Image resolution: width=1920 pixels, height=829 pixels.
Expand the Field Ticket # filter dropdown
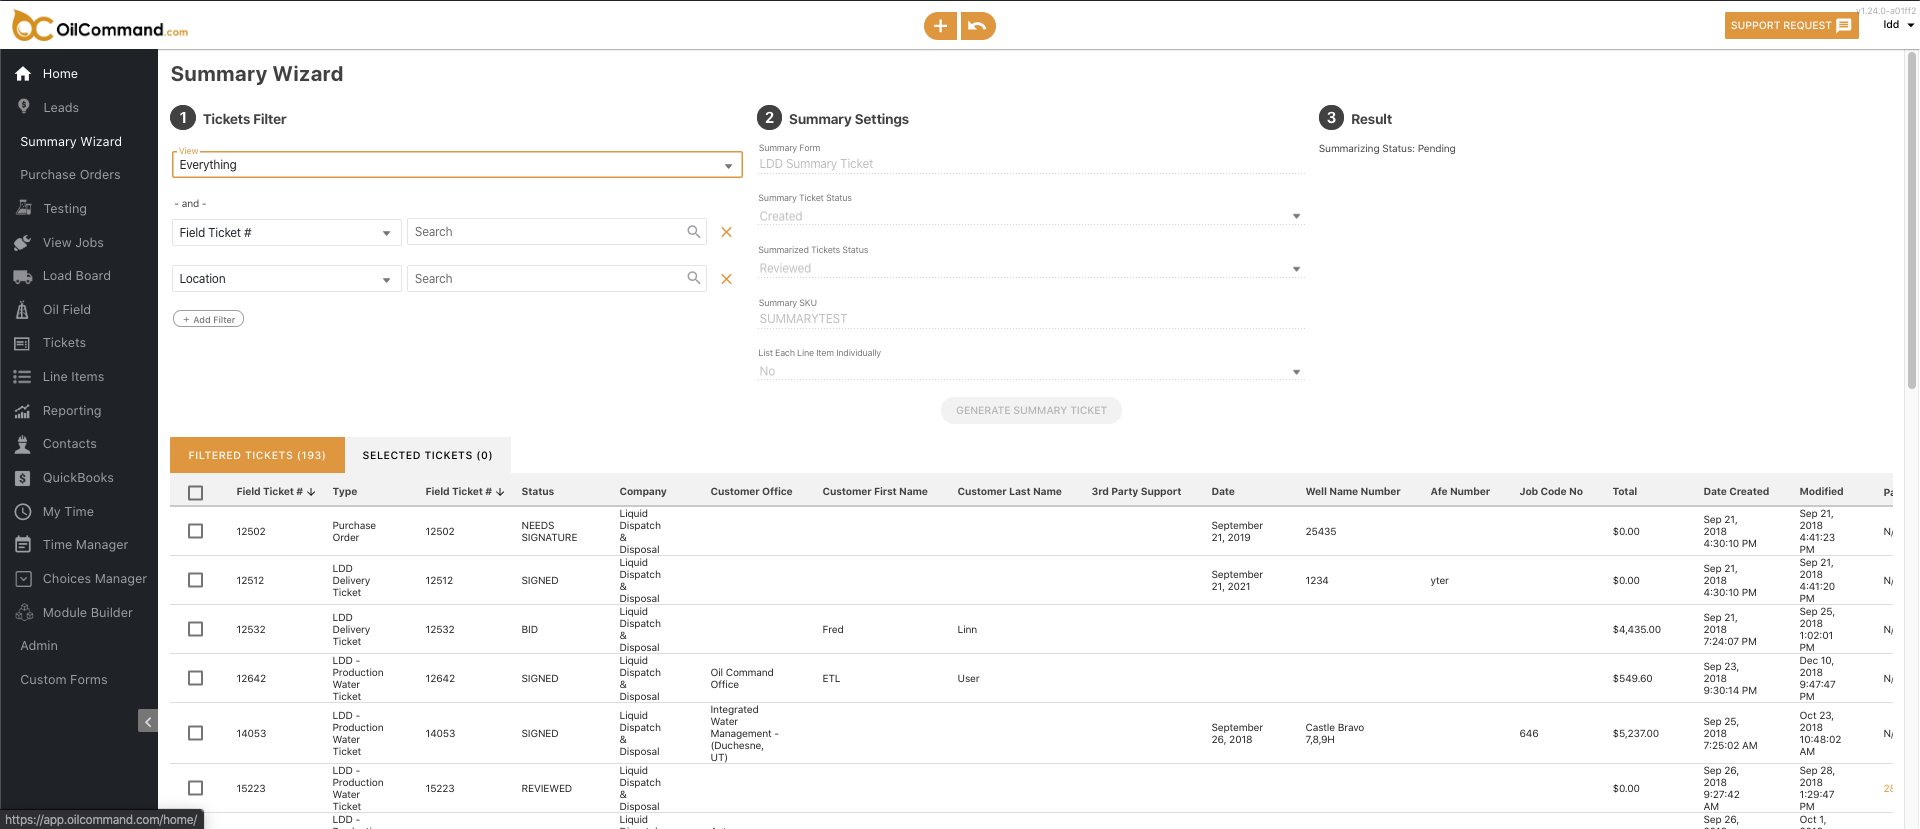[x=286, y=233]
